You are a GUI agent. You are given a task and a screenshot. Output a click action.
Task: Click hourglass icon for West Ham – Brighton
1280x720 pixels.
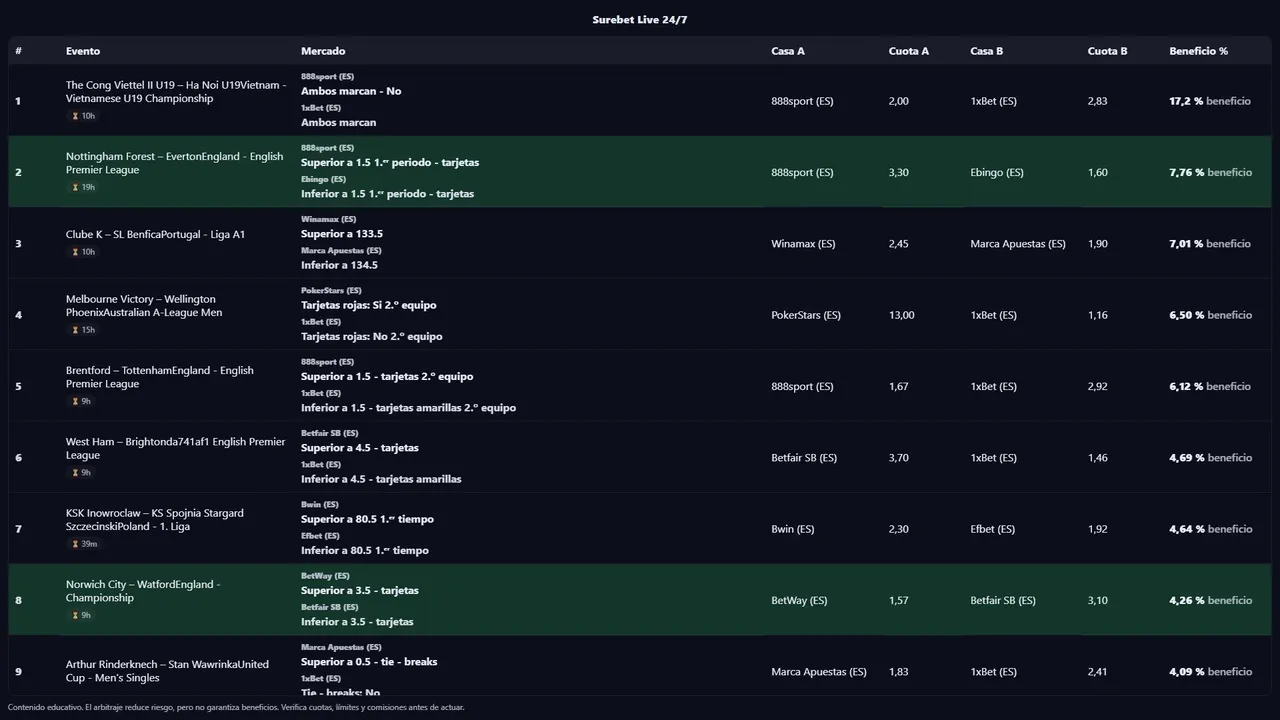coord(75,473)
